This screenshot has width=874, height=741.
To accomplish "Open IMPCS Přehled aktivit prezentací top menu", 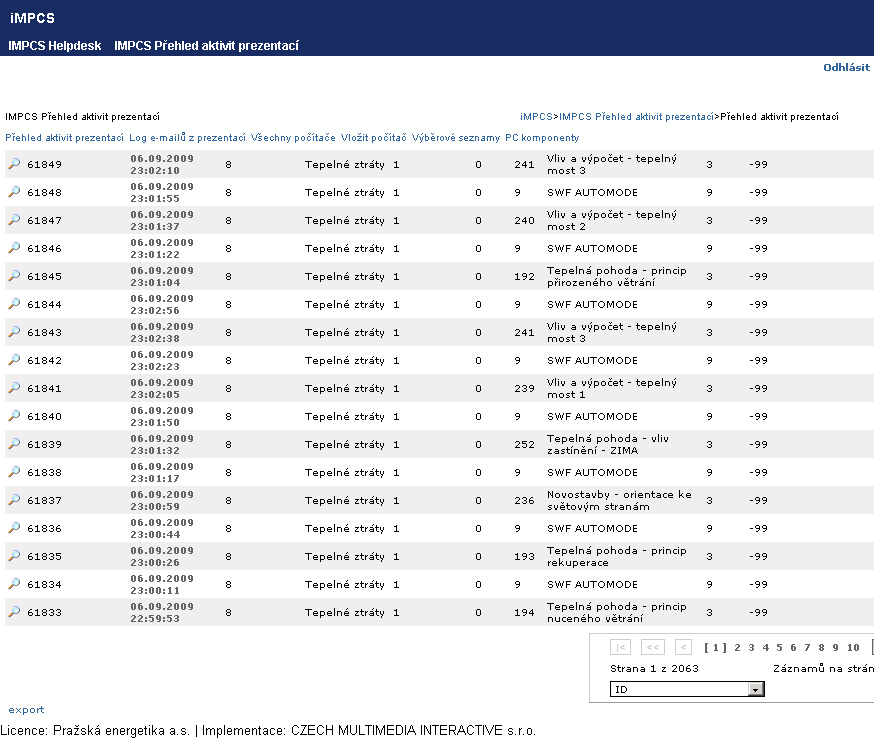I will coord(206,46).
